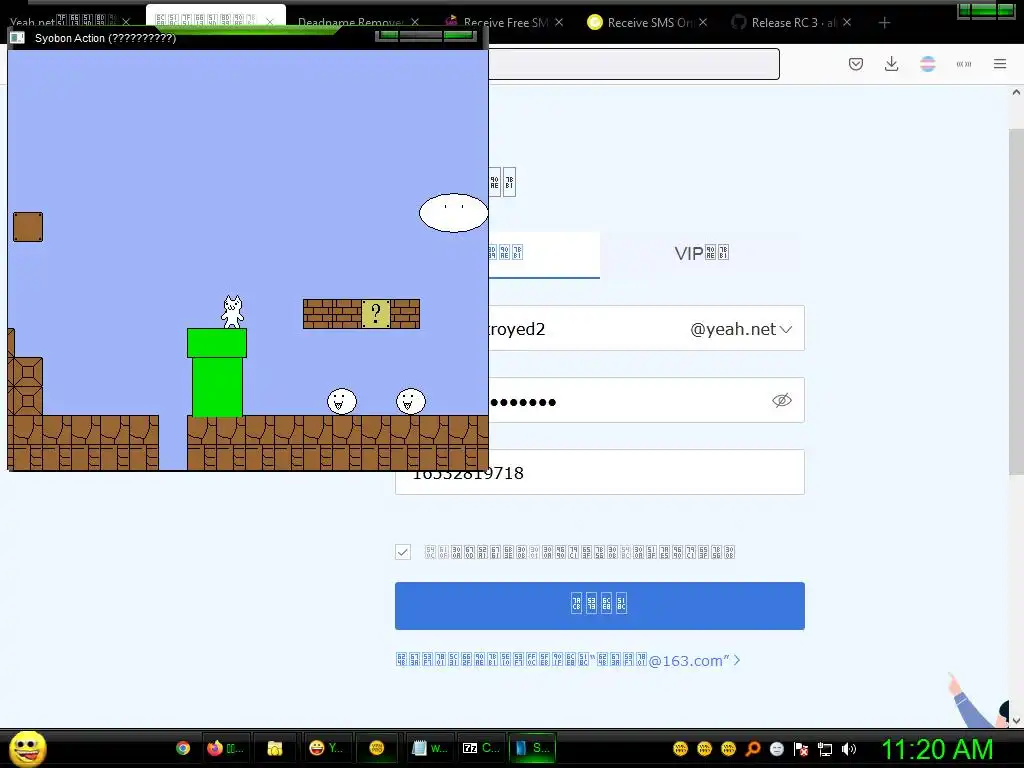
Task: Click the flag notification tray icon
Action: (x=801, y=749)
